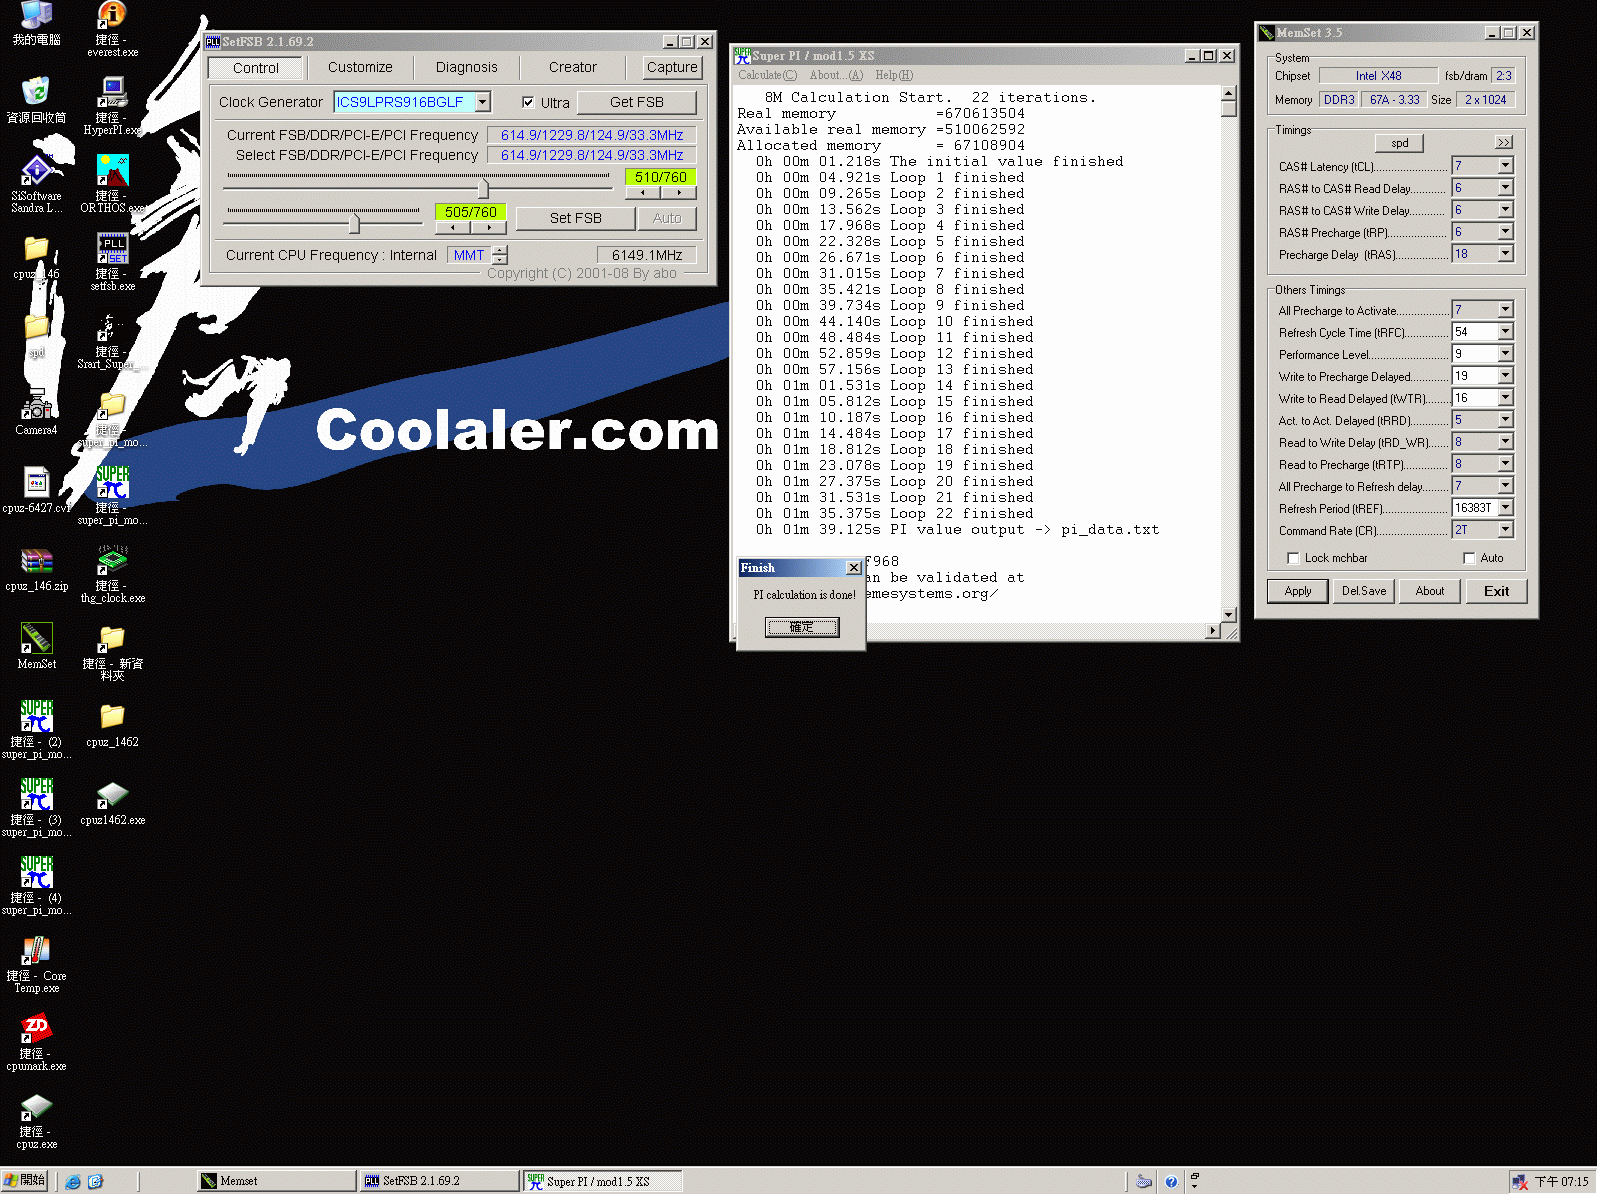Open Precharge Delay (tRAS) dropdown

click(1506, 254)
